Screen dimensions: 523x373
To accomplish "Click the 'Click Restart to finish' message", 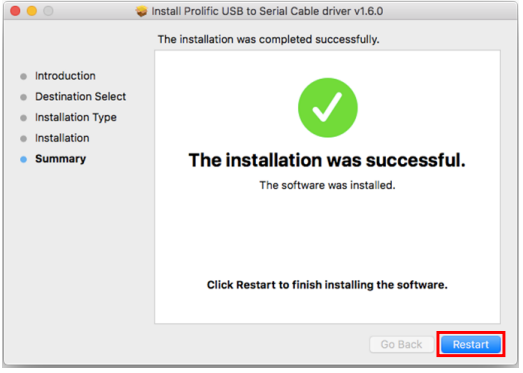I will tap(327, 285).
